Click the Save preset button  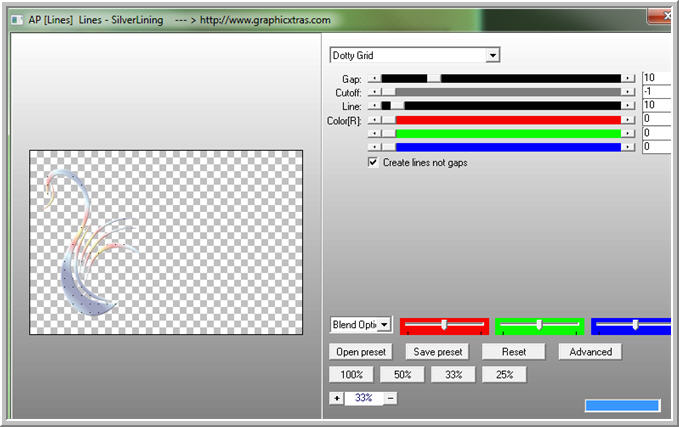point(437,352)
